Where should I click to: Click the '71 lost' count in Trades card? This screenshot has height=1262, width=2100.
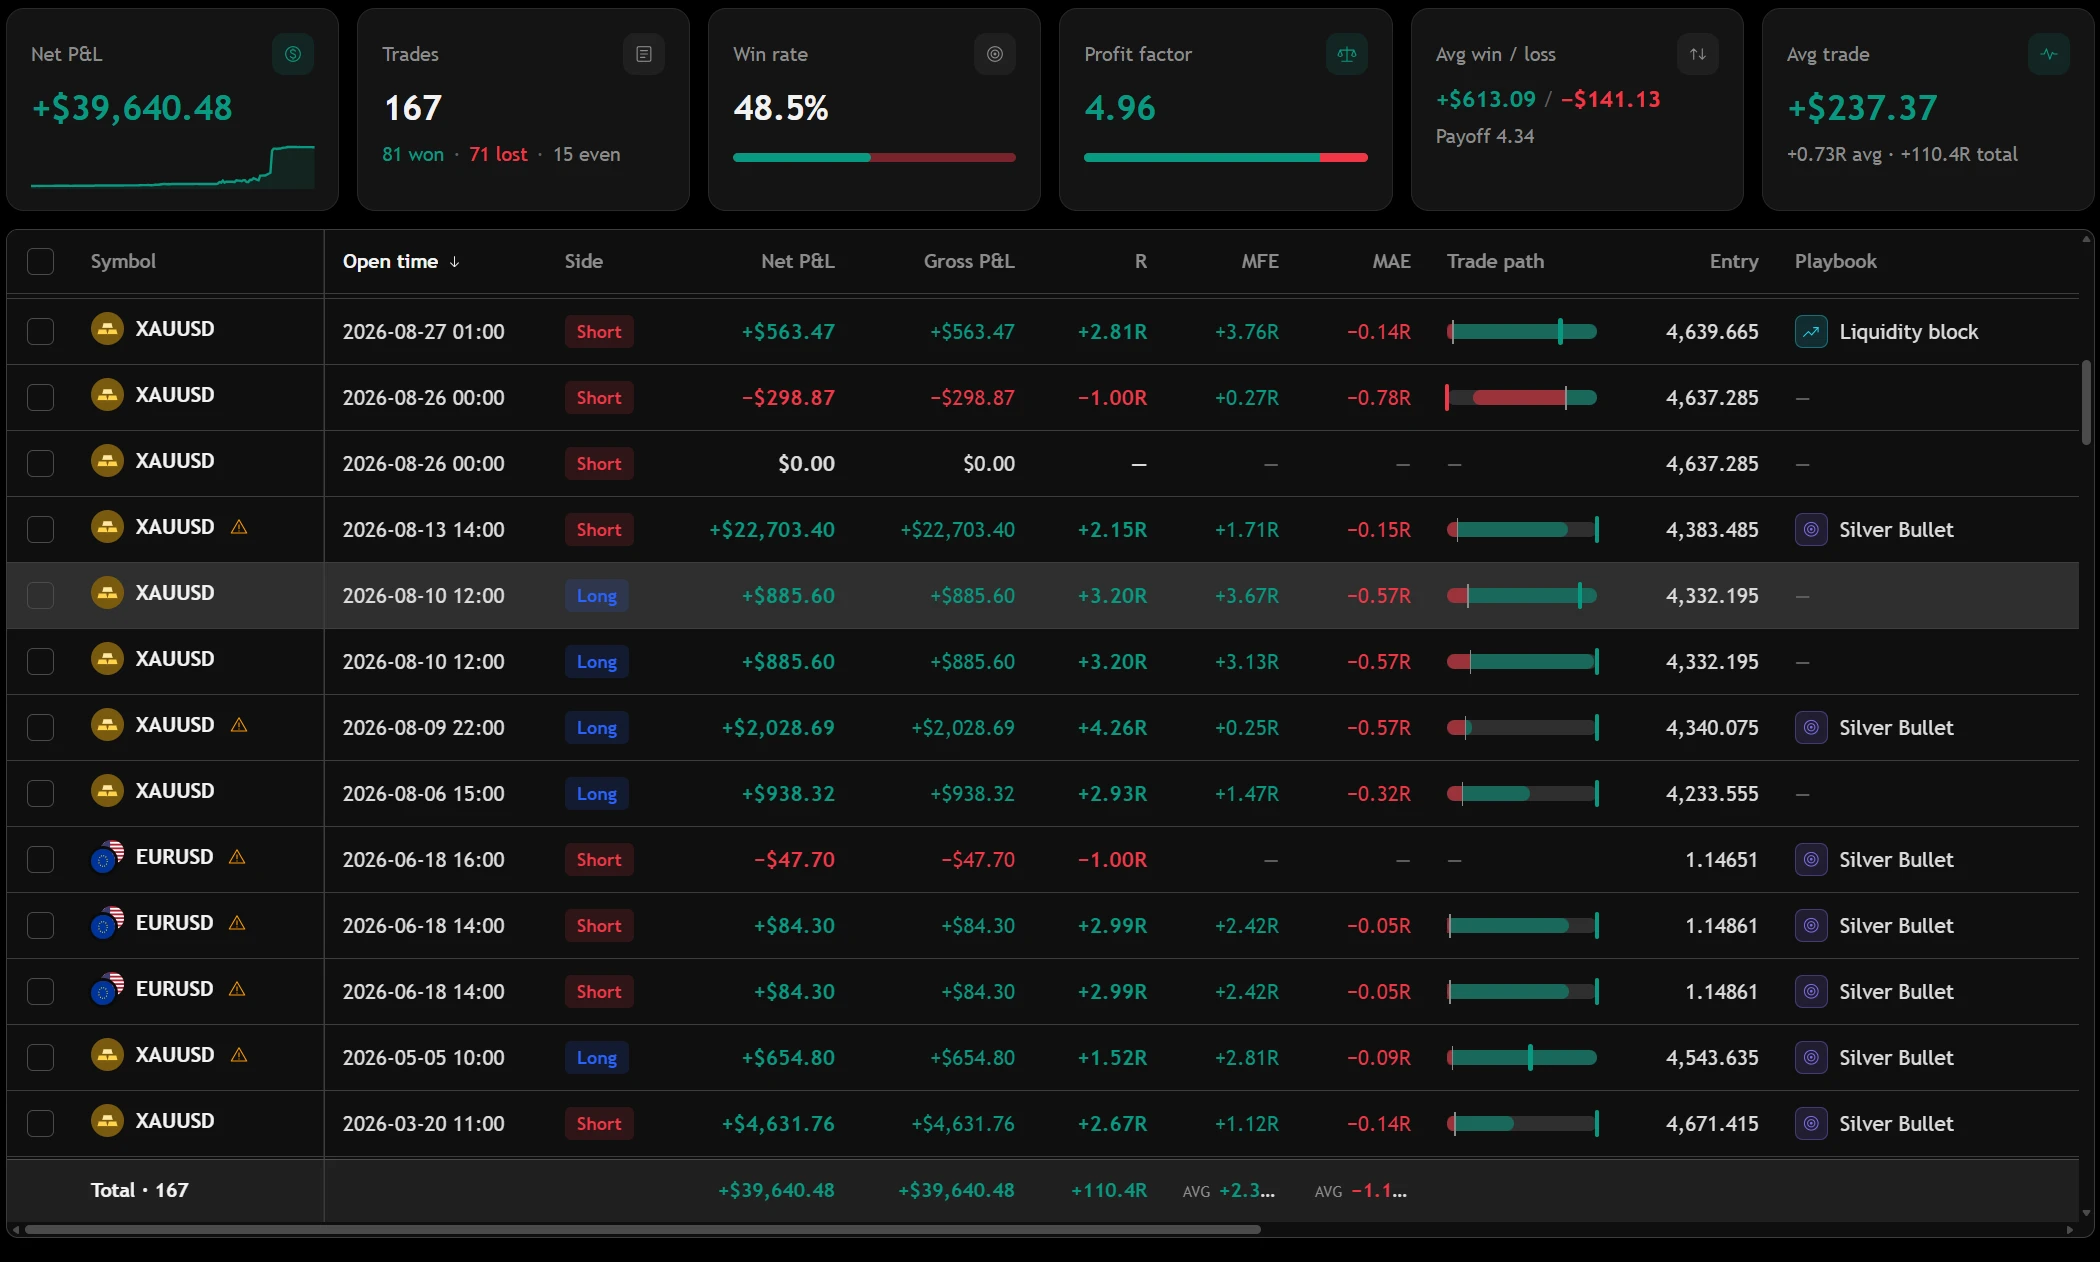(498, 155)
